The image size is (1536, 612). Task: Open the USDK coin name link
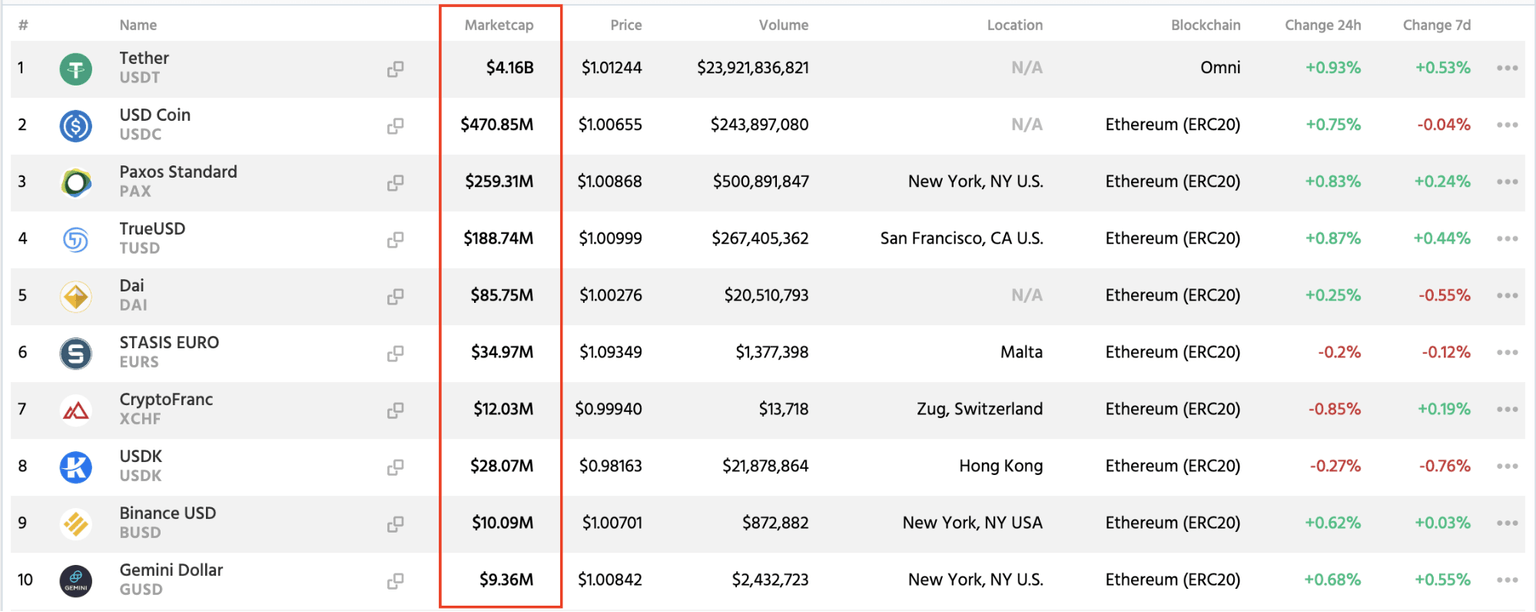(x=141, y=457)
